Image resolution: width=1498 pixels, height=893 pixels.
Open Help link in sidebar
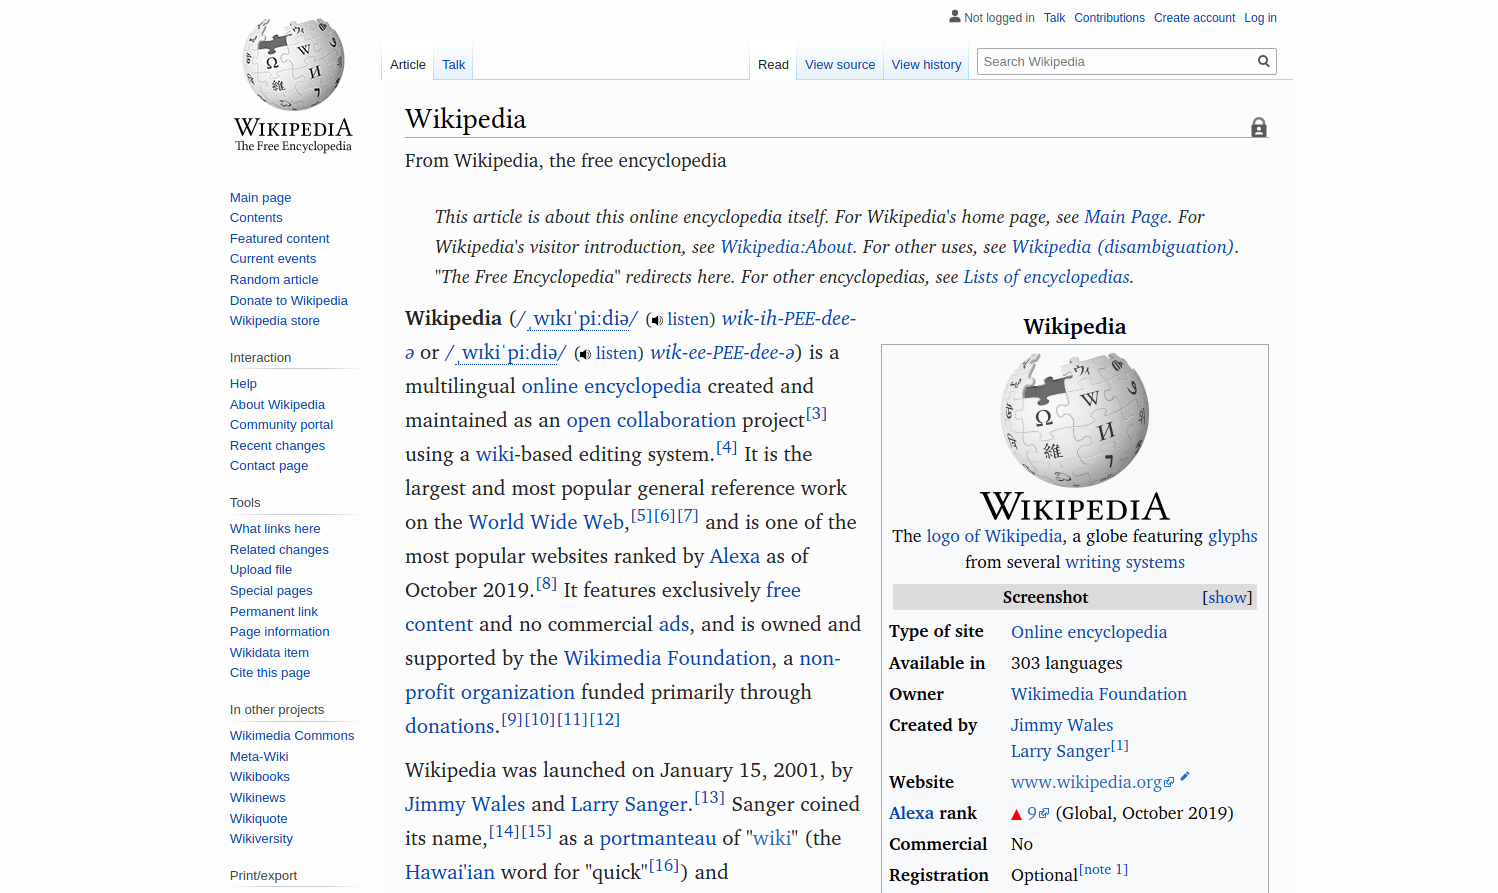coord(243,384)
